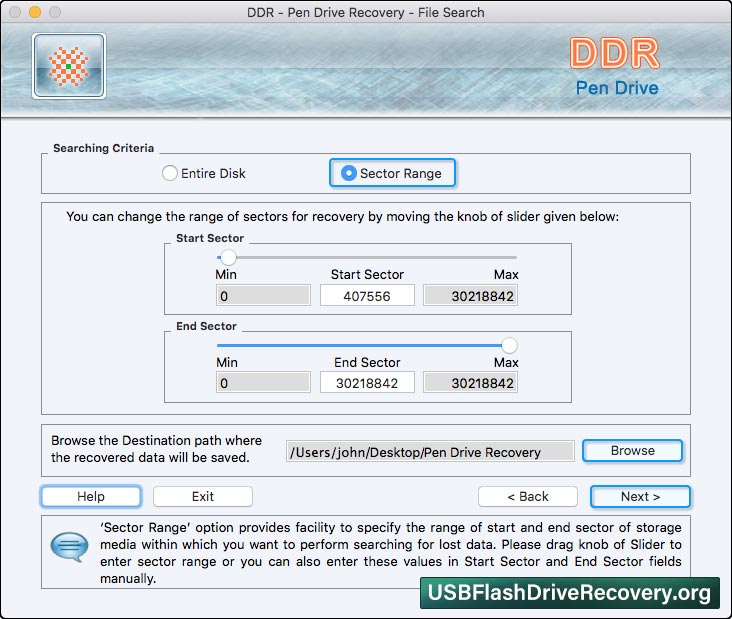Click the End Sector Max field

click(x=470, y=383)
